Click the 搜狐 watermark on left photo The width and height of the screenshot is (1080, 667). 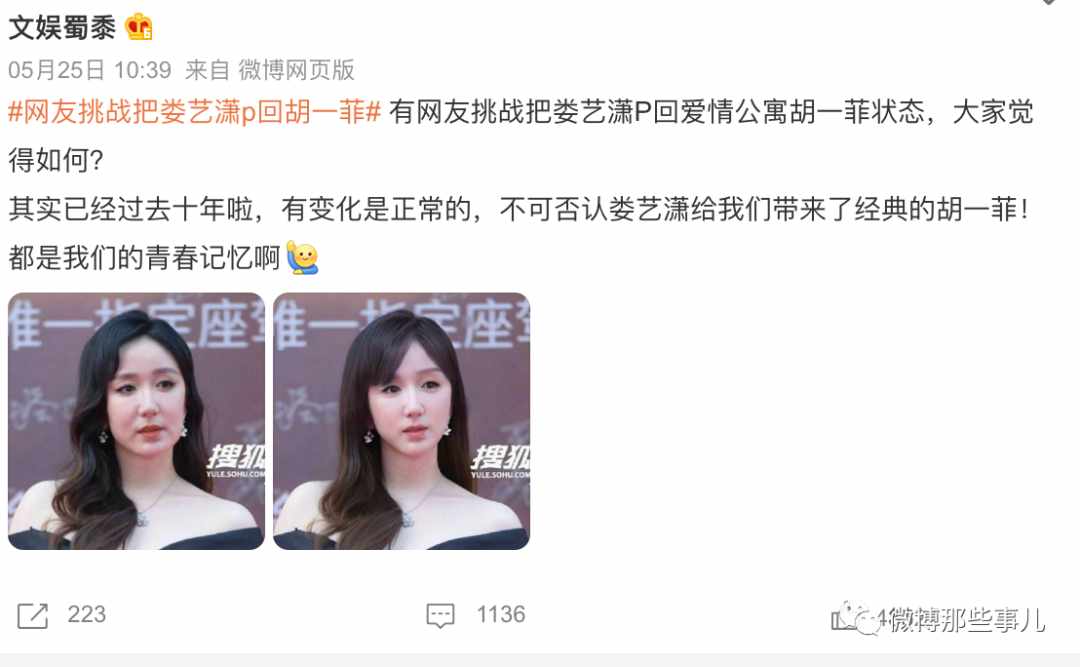(235, 461)
